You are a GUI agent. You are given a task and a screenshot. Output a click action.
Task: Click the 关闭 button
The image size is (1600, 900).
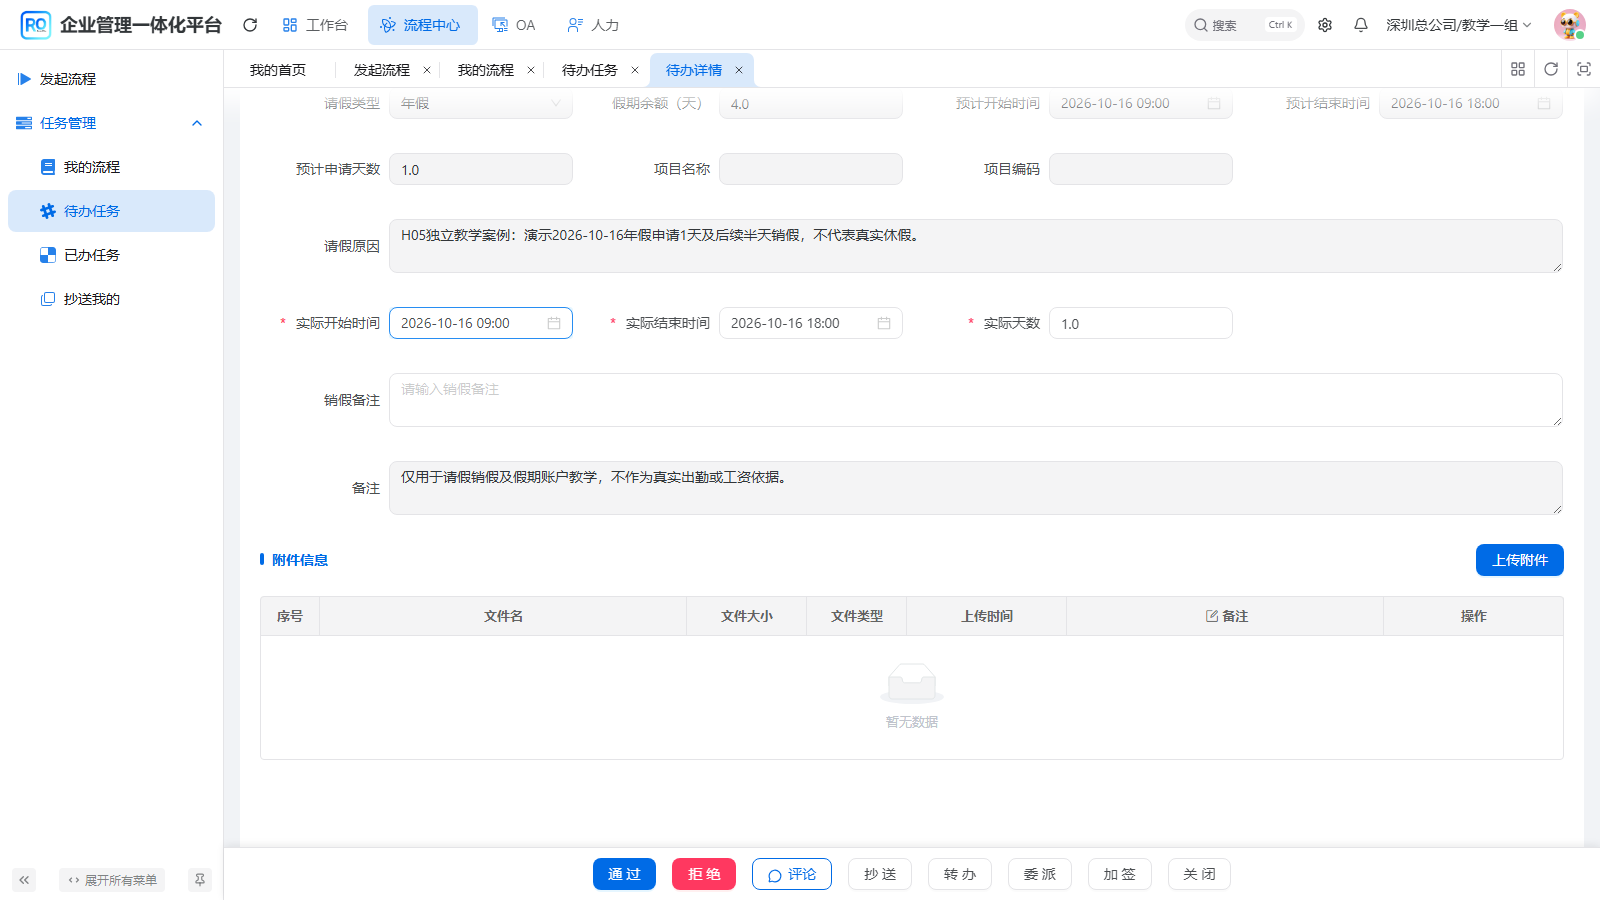point(1199,874)
